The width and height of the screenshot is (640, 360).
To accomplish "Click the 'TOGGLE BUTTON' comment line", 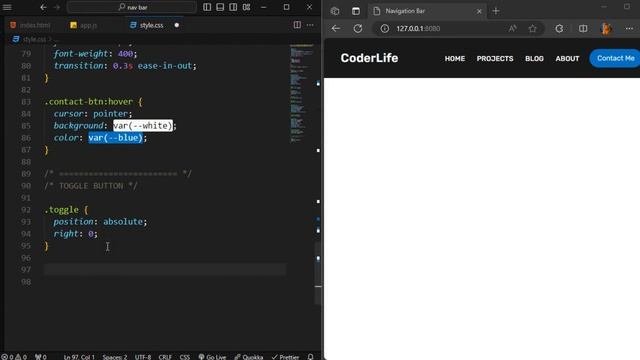I will [x=91, y=186].
